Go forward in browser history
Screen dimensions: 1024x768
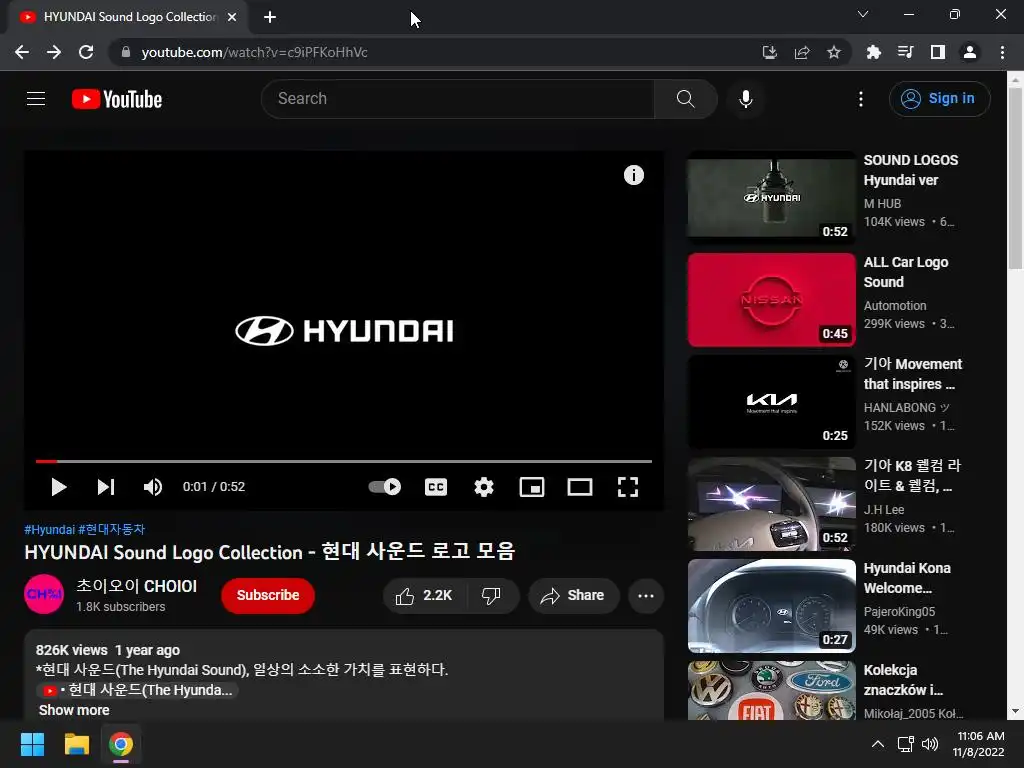point(54,52)
